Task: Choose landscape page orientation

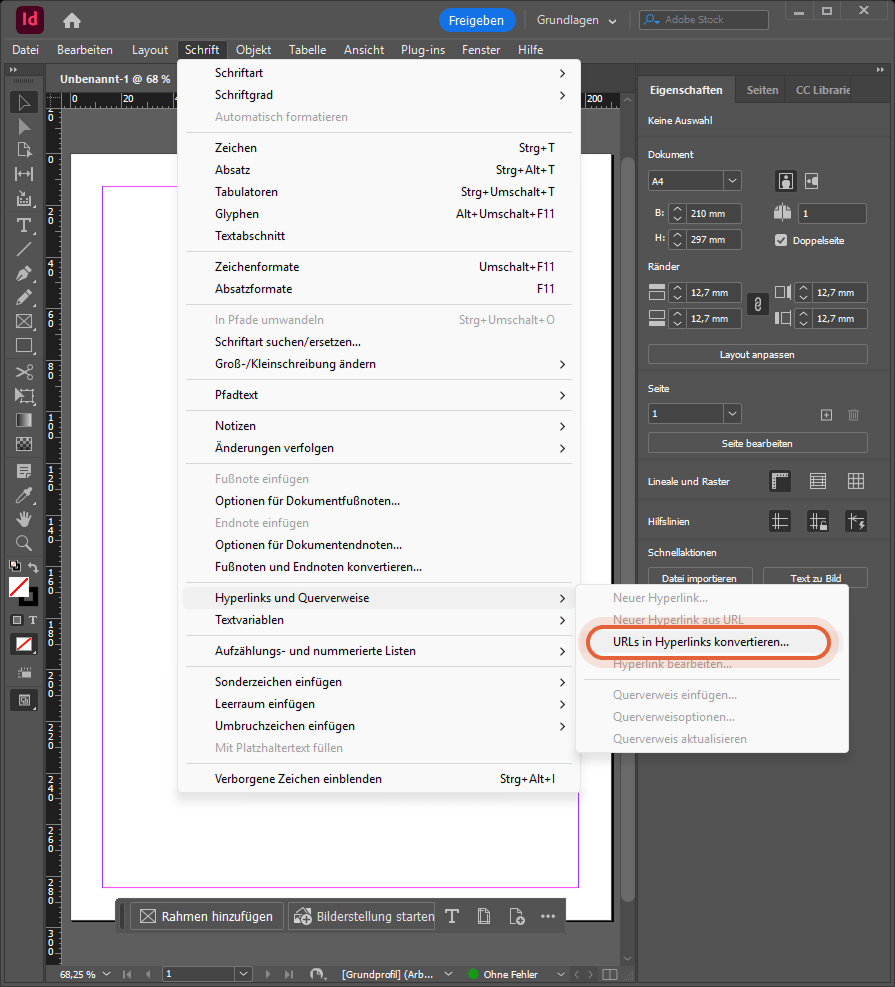Action: 812,181
